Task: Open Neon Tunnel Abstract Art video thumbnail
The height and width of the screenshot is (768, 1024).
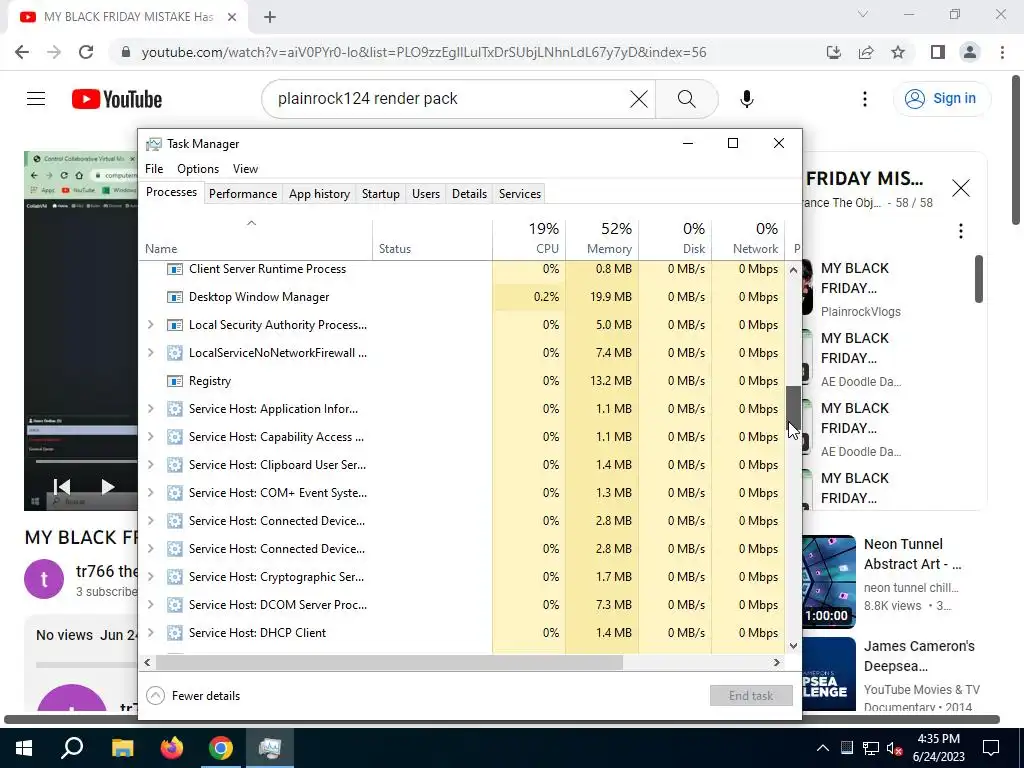Action: point(828,582)
